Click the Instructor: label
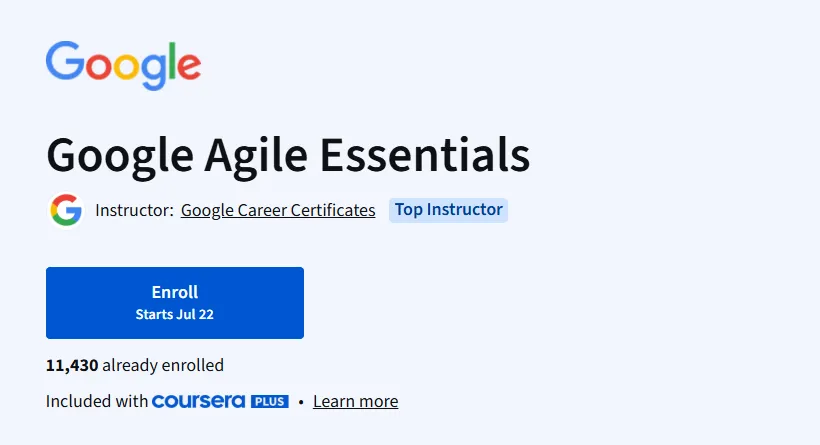 click(x=134, y=210)
